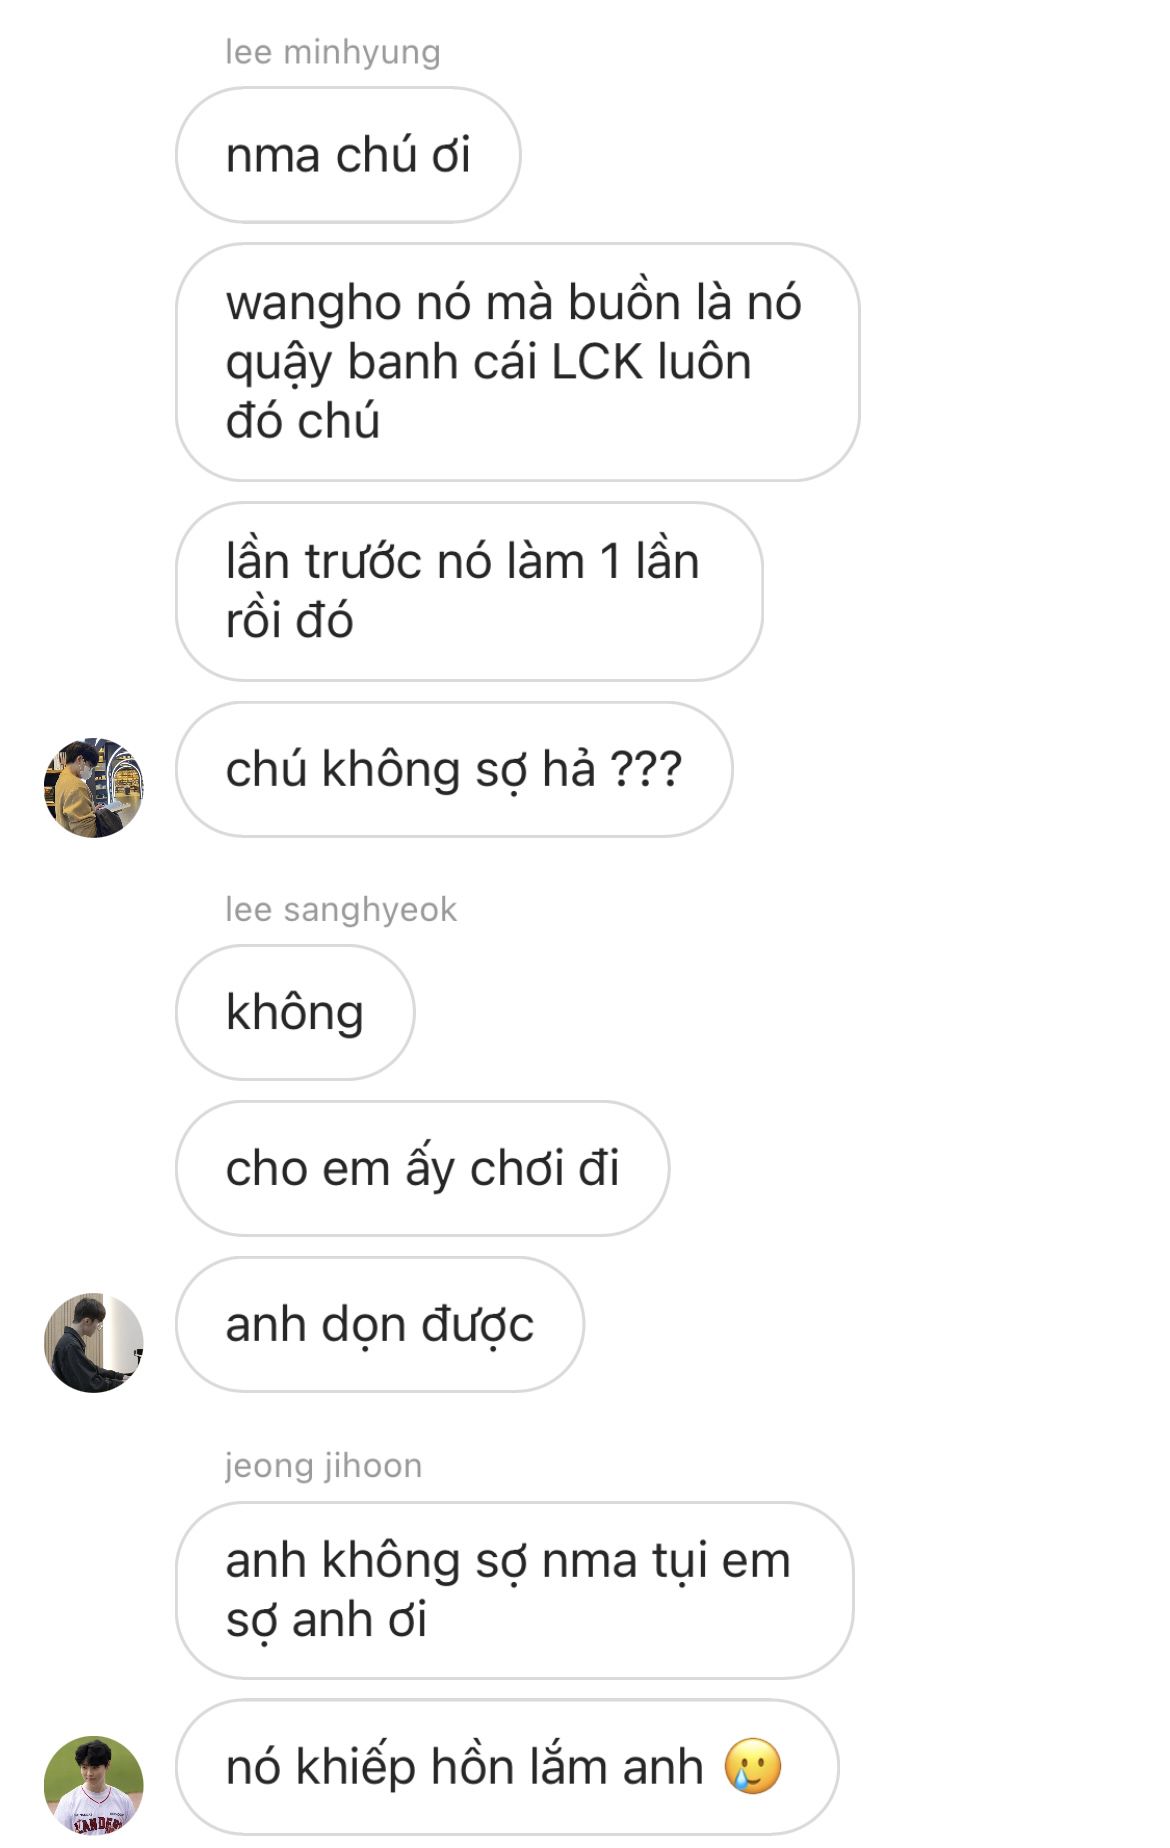This screenshot has width=1170, height=1848.
Task: Click the sender name 'lee sanghyeok'
Action: point(341,909)
